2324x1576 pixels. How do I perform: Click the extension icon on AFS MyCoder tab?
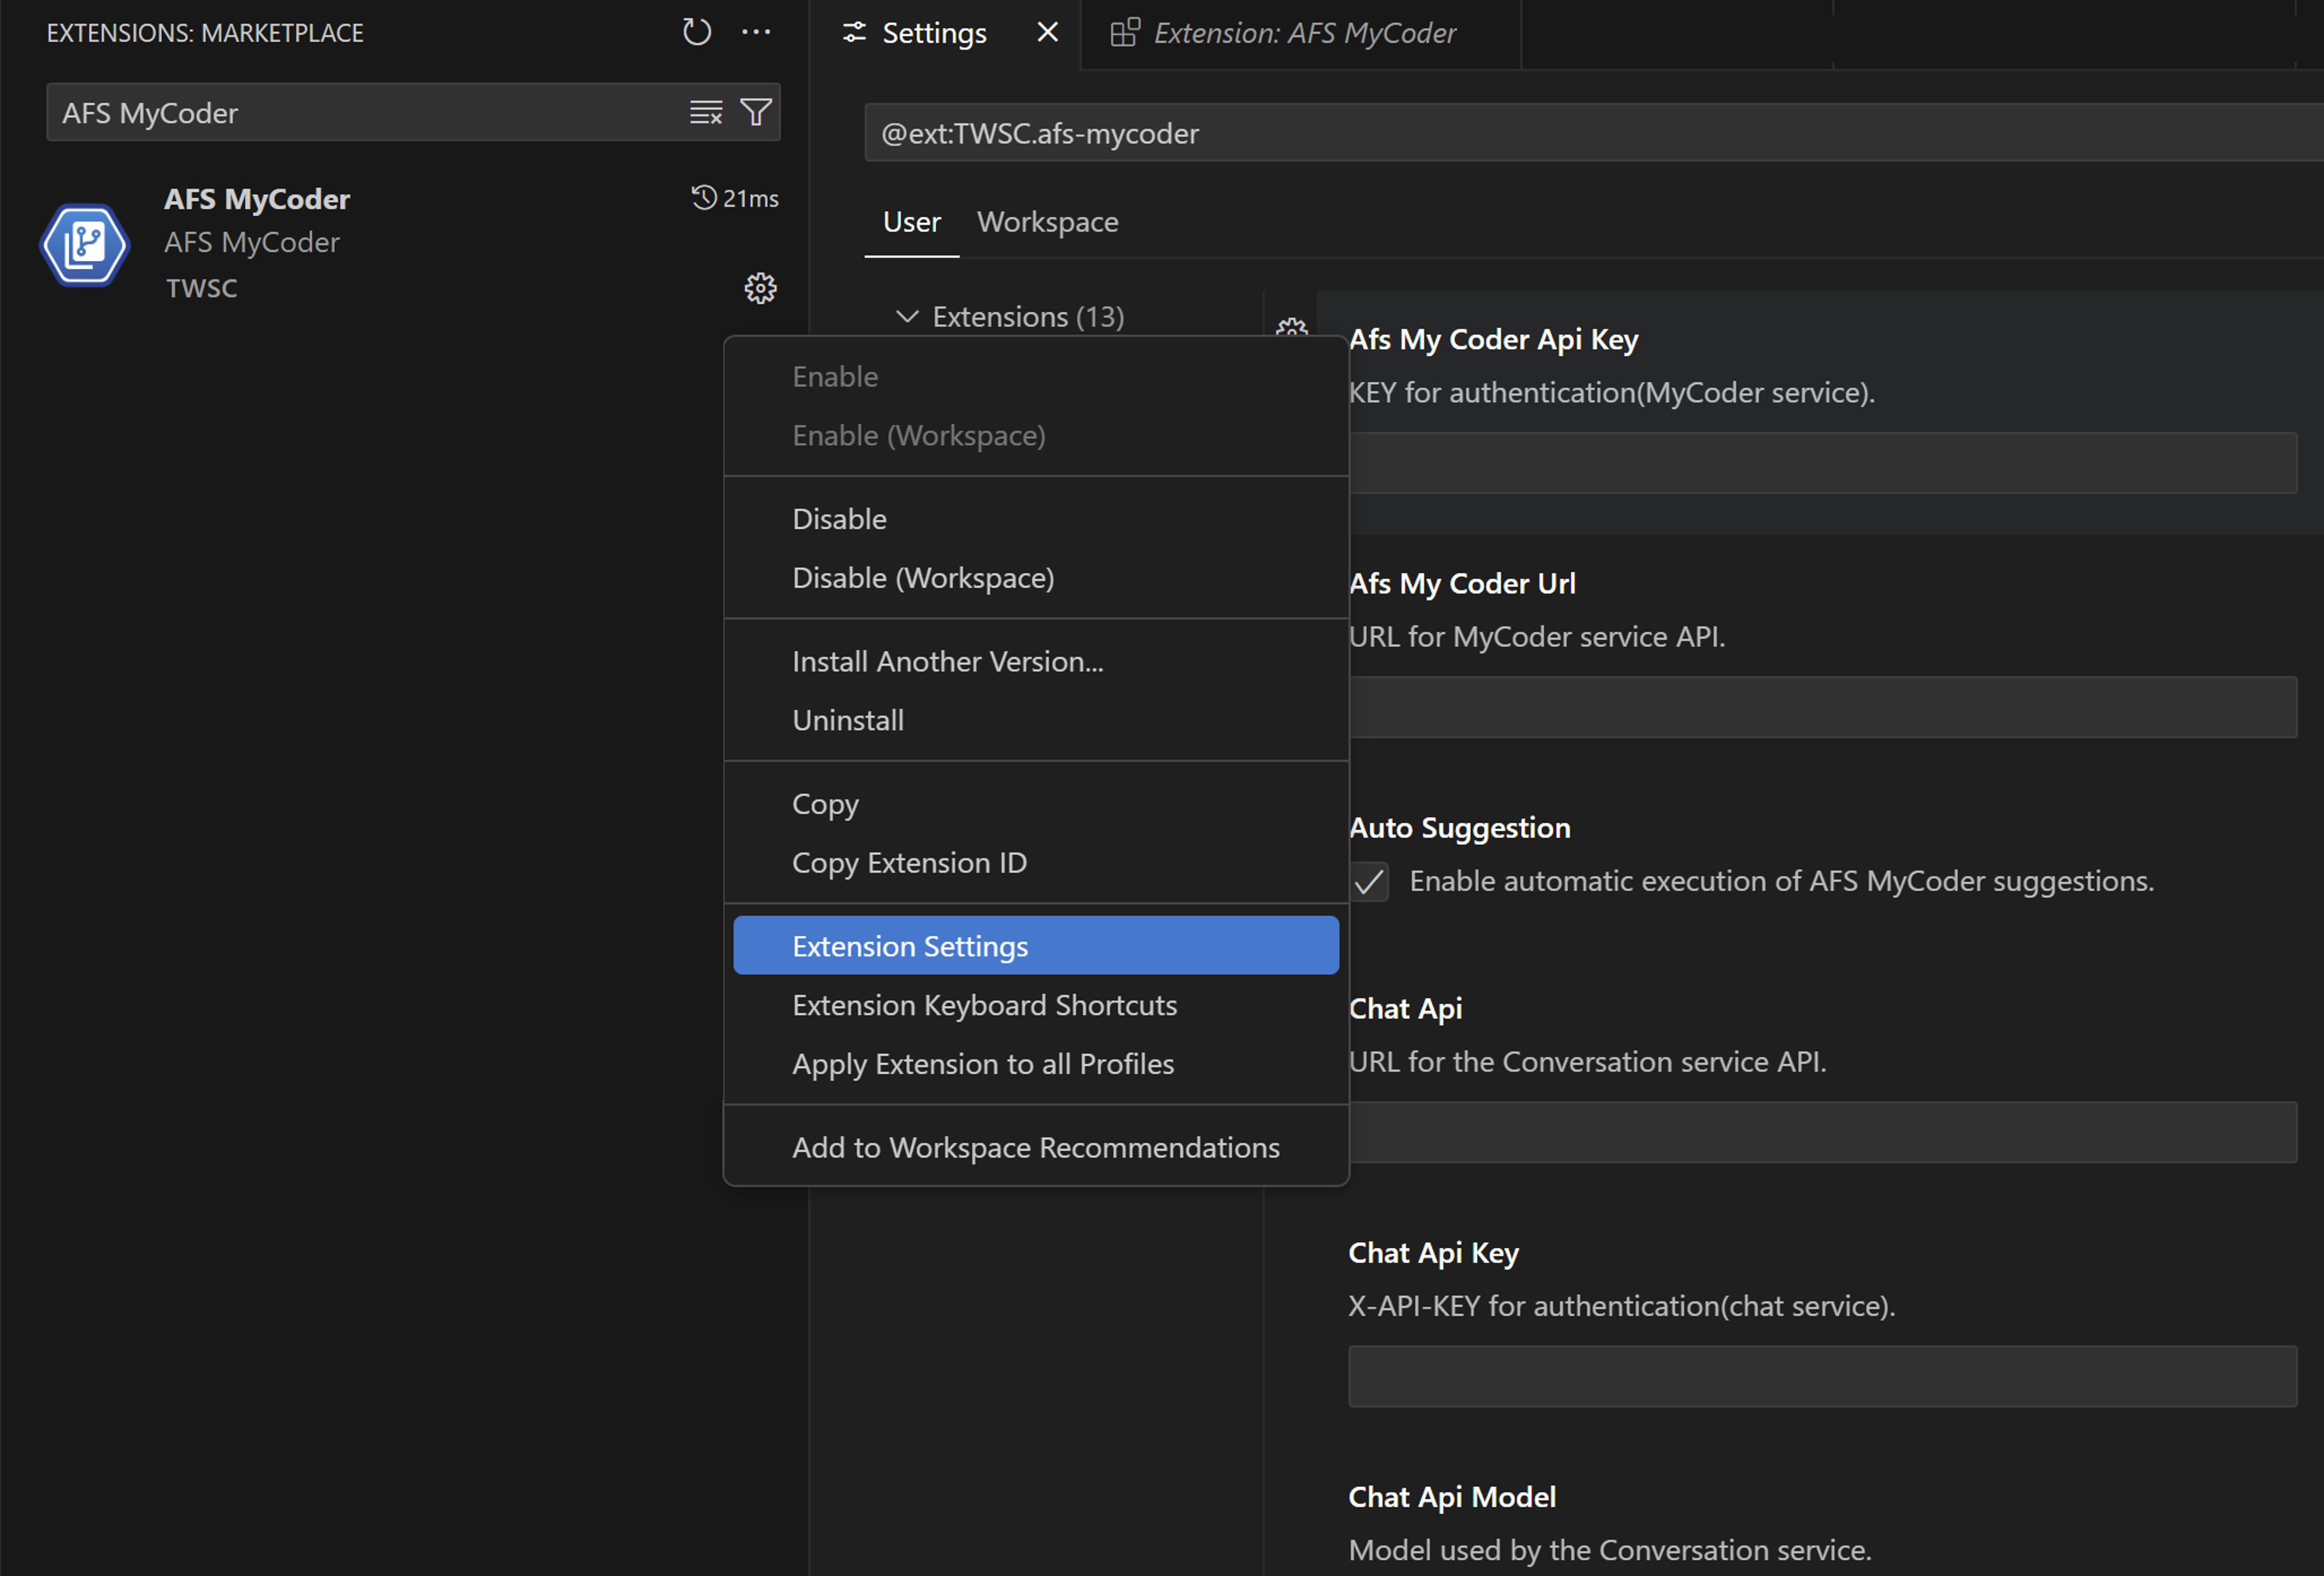(x=1125, y=32)
